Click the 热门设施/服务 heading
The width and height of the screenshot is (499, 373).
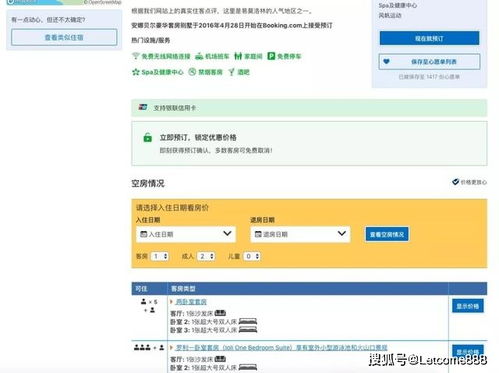coord(151,40)
